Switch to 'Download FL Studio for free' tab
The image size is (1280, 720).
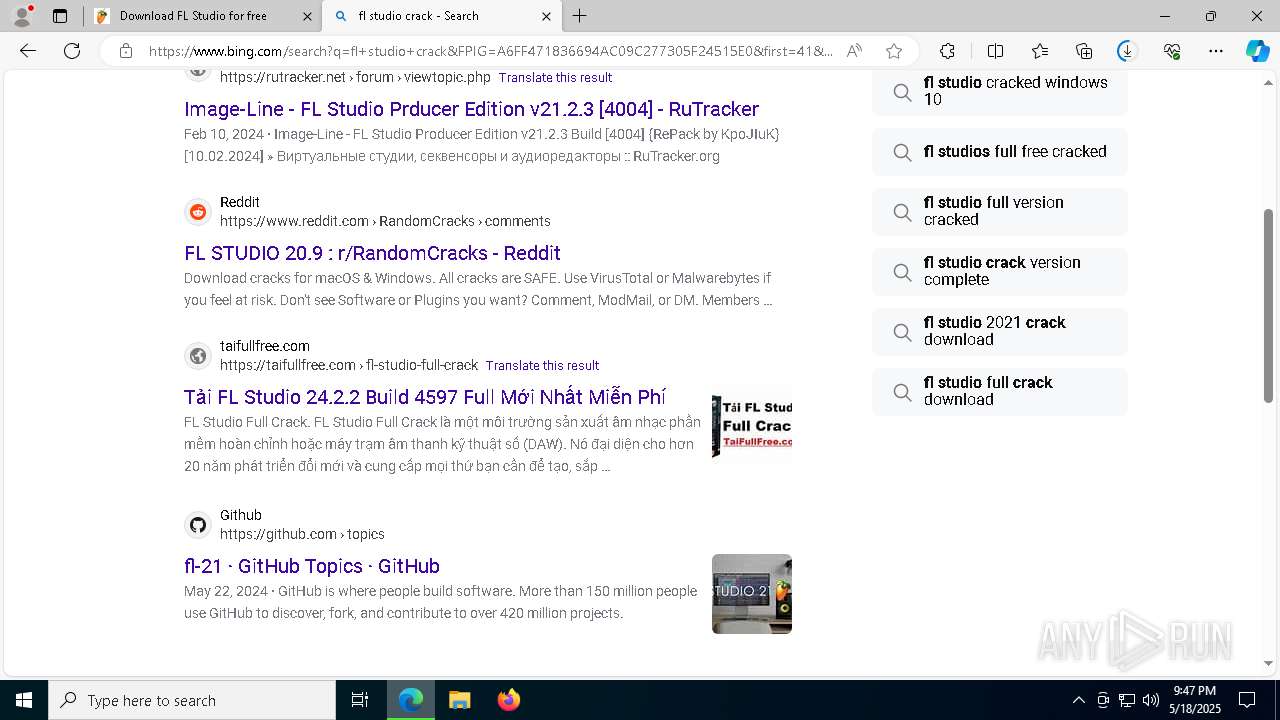[203, 16]
